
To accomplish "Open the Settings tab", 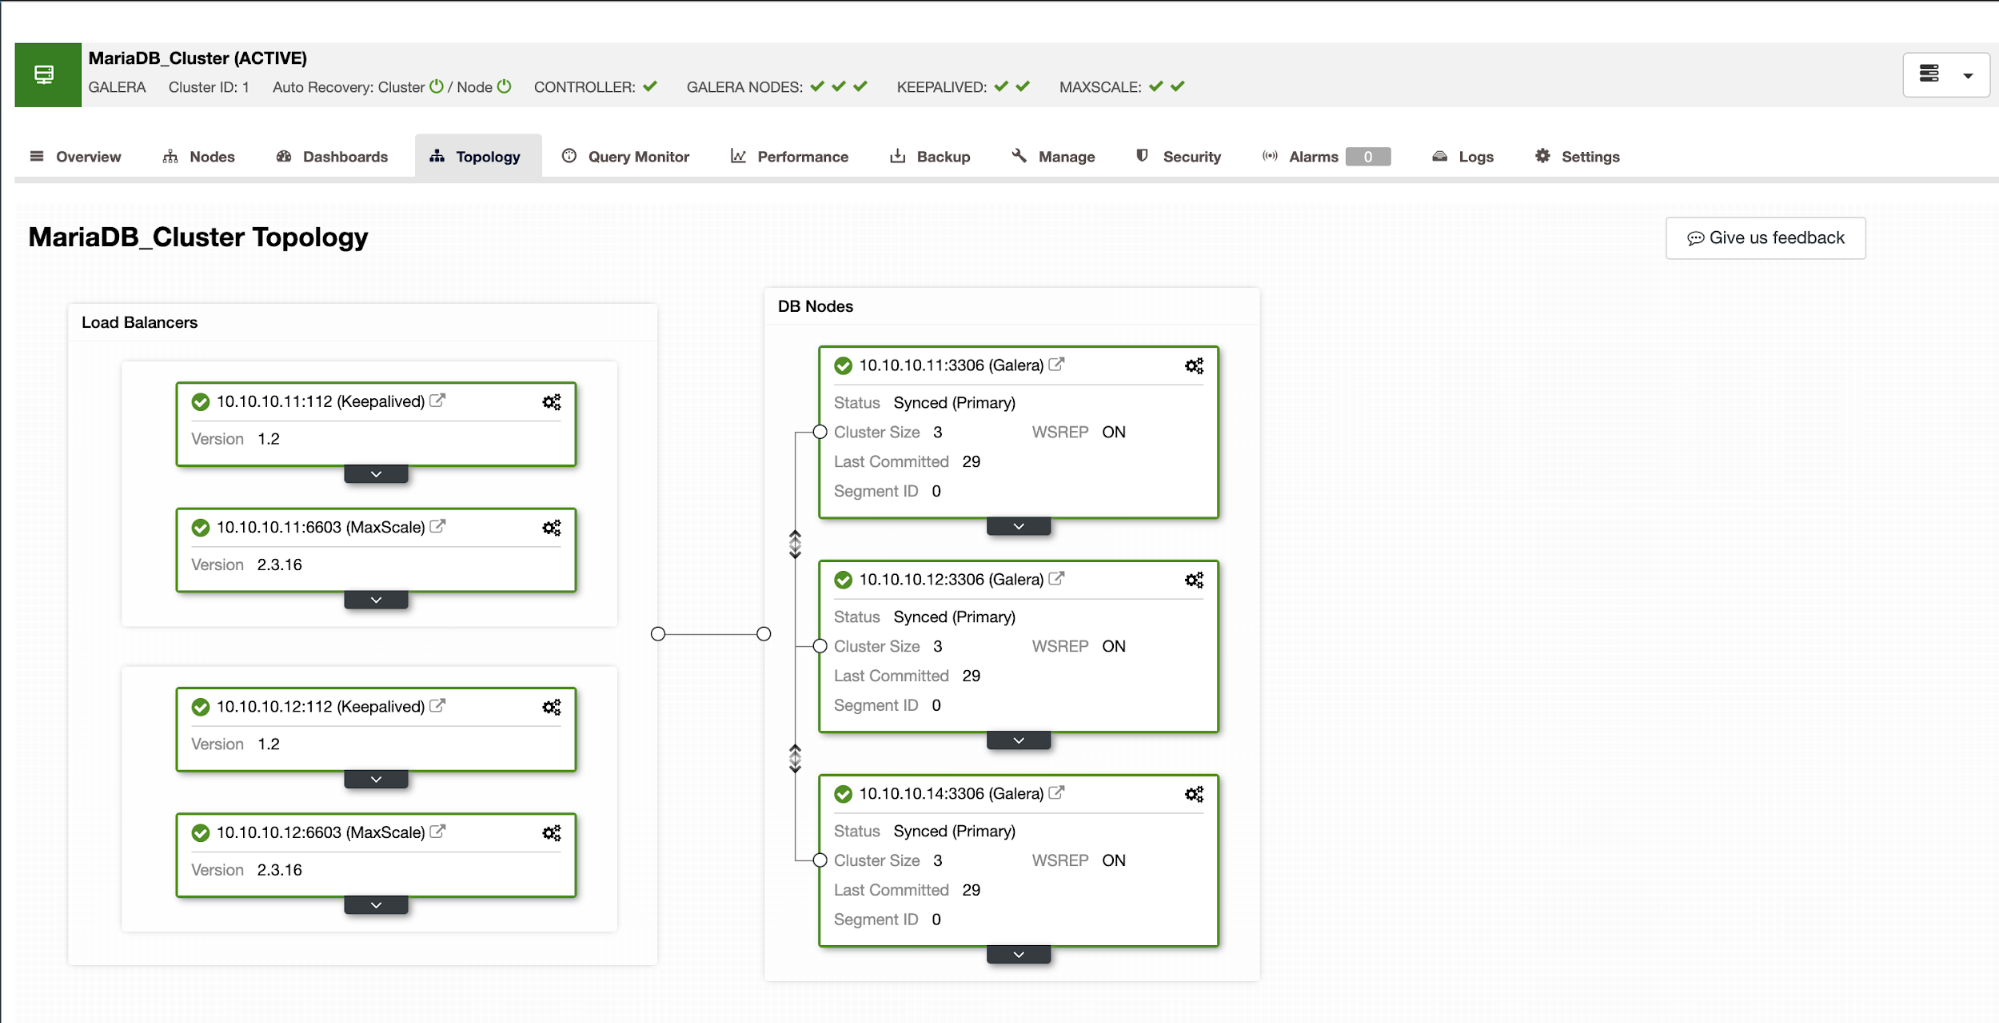I will [1578, 157].
